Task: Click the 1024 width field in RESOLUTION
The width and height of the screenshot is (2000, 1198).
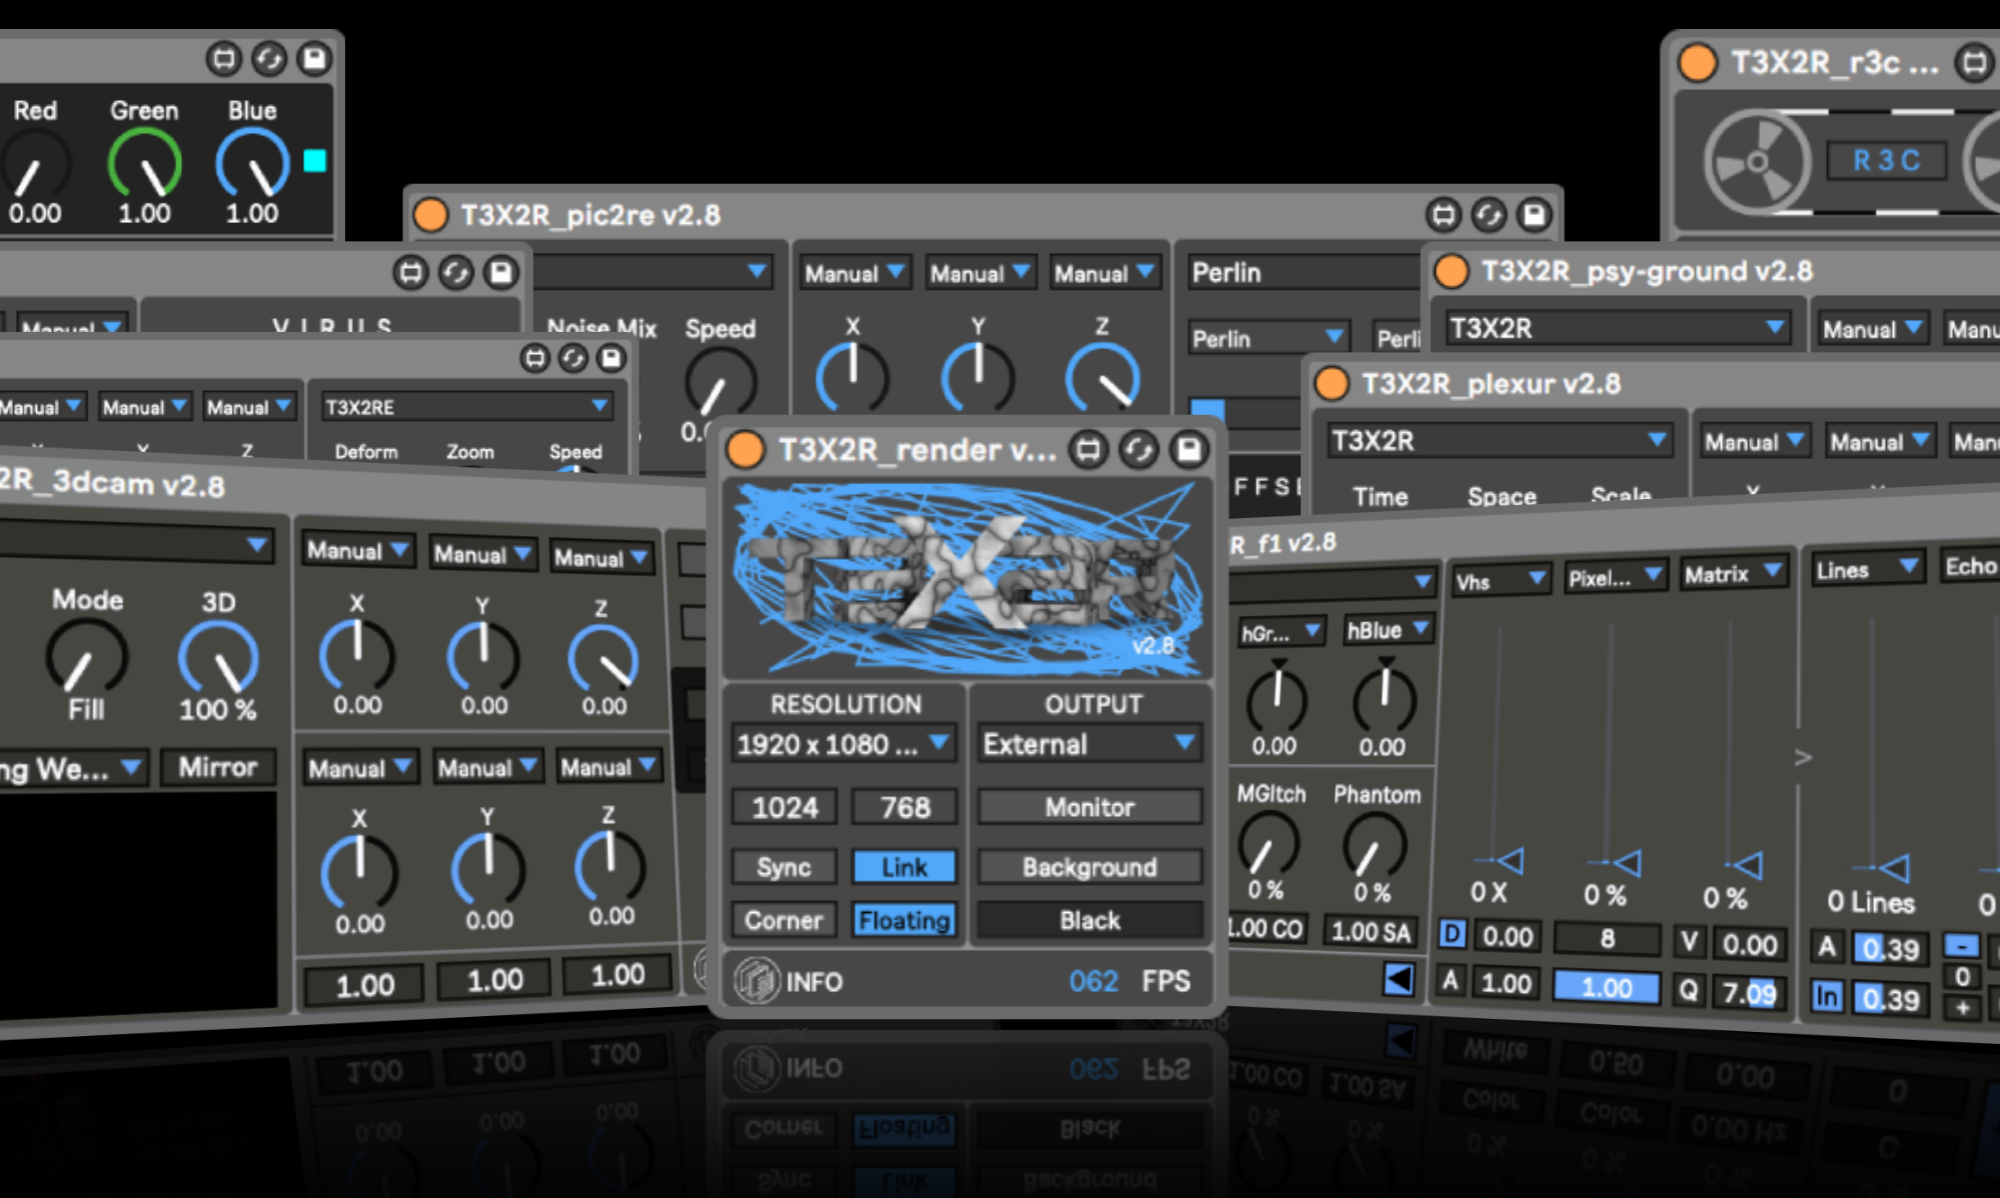Action: pos(783,806)
